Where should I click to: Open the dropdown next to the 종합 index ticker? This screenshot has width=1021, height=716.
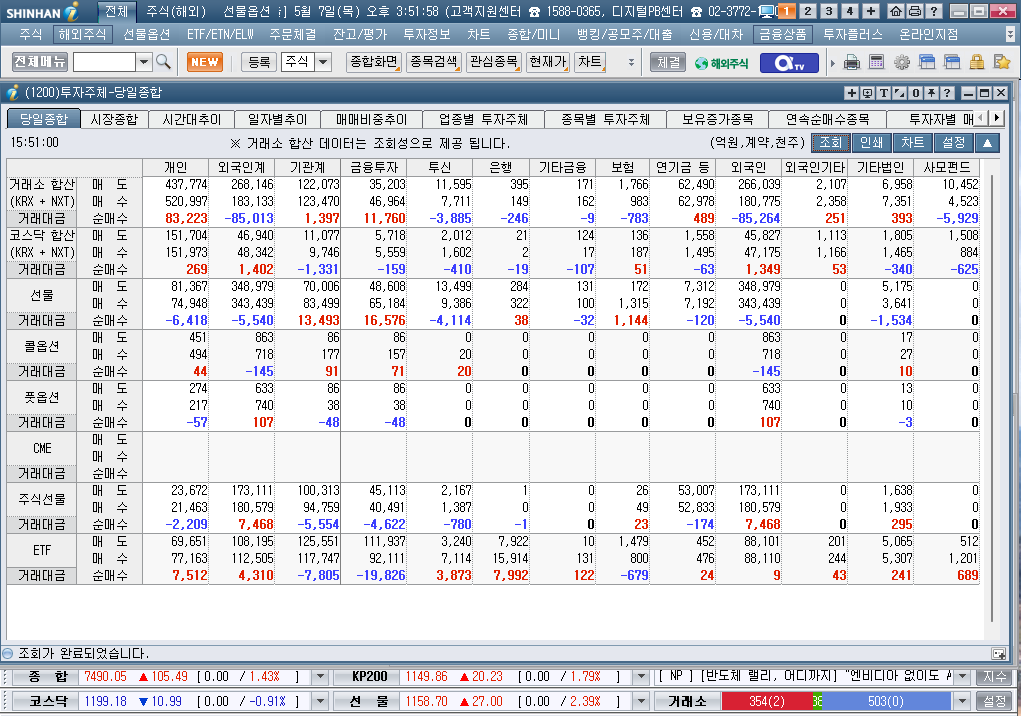[x=320, y=677]
